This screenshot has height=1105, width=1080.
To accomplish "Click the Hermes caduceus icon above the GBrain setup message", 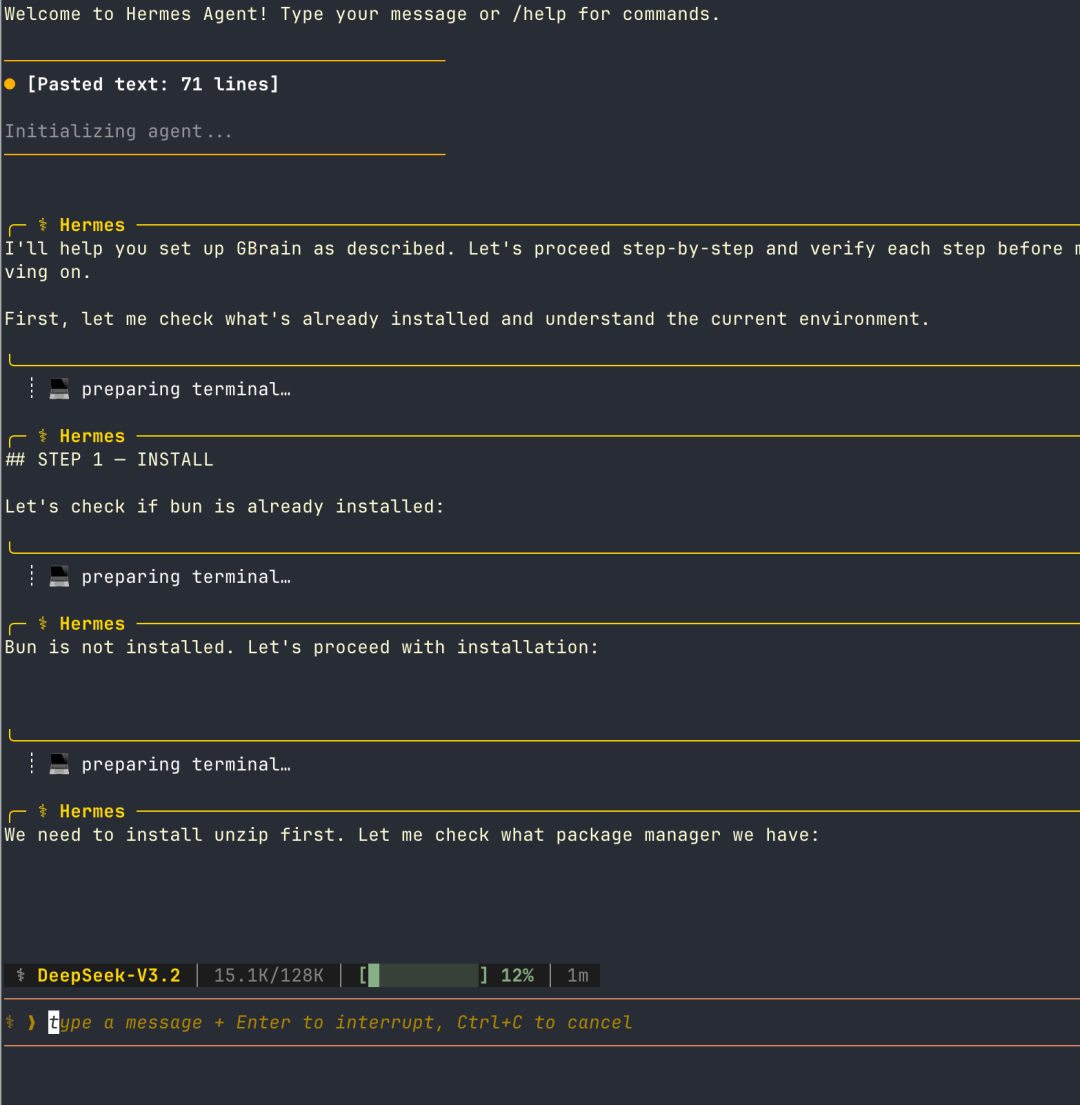I will pos(43,225).
